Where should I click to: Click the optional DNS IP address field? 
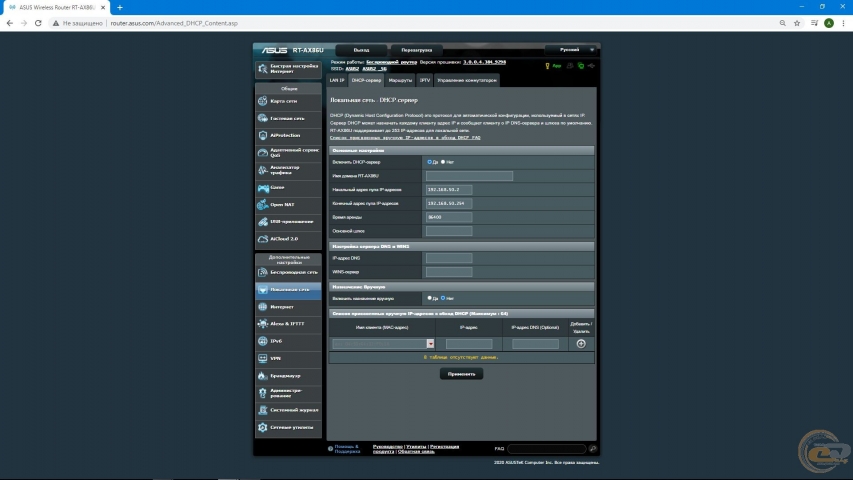(x=535, y=344)
